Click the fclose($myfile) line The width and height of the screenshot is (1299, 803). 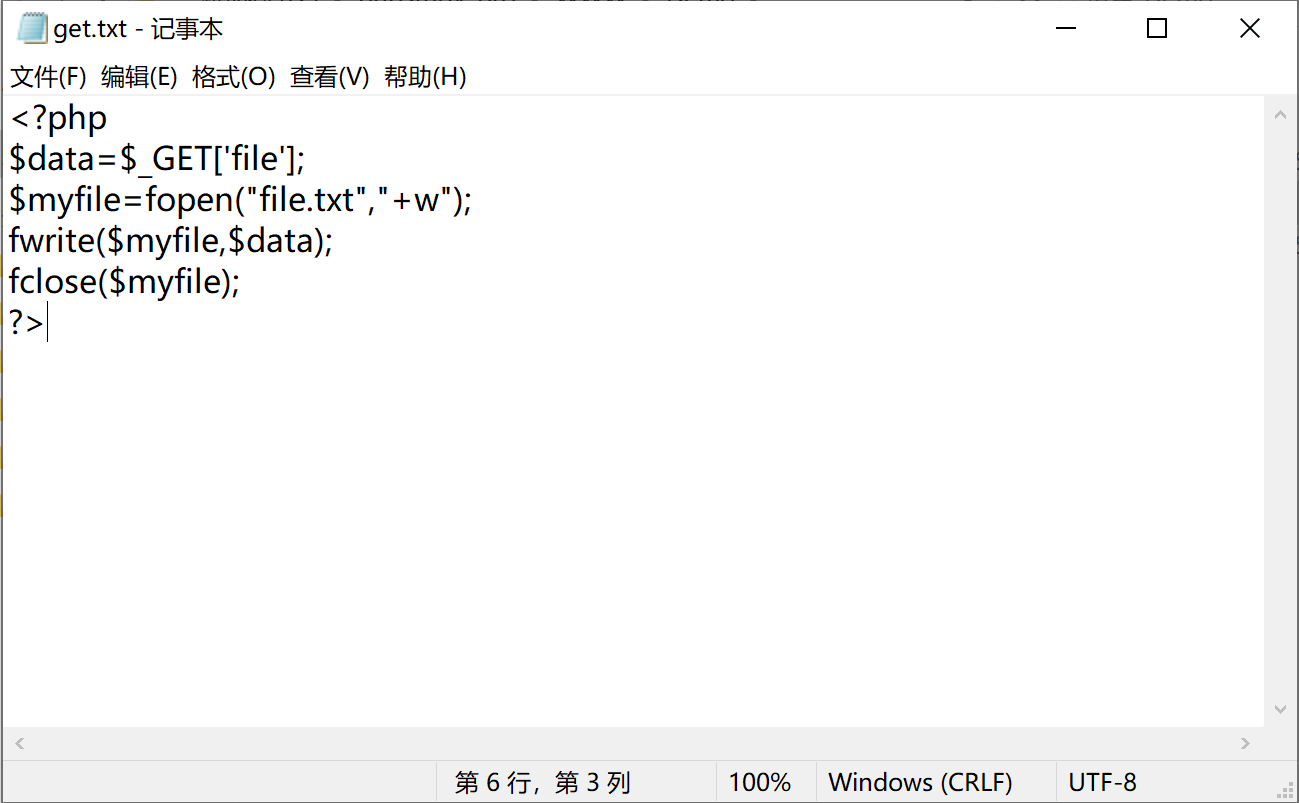tap(125, 283)
